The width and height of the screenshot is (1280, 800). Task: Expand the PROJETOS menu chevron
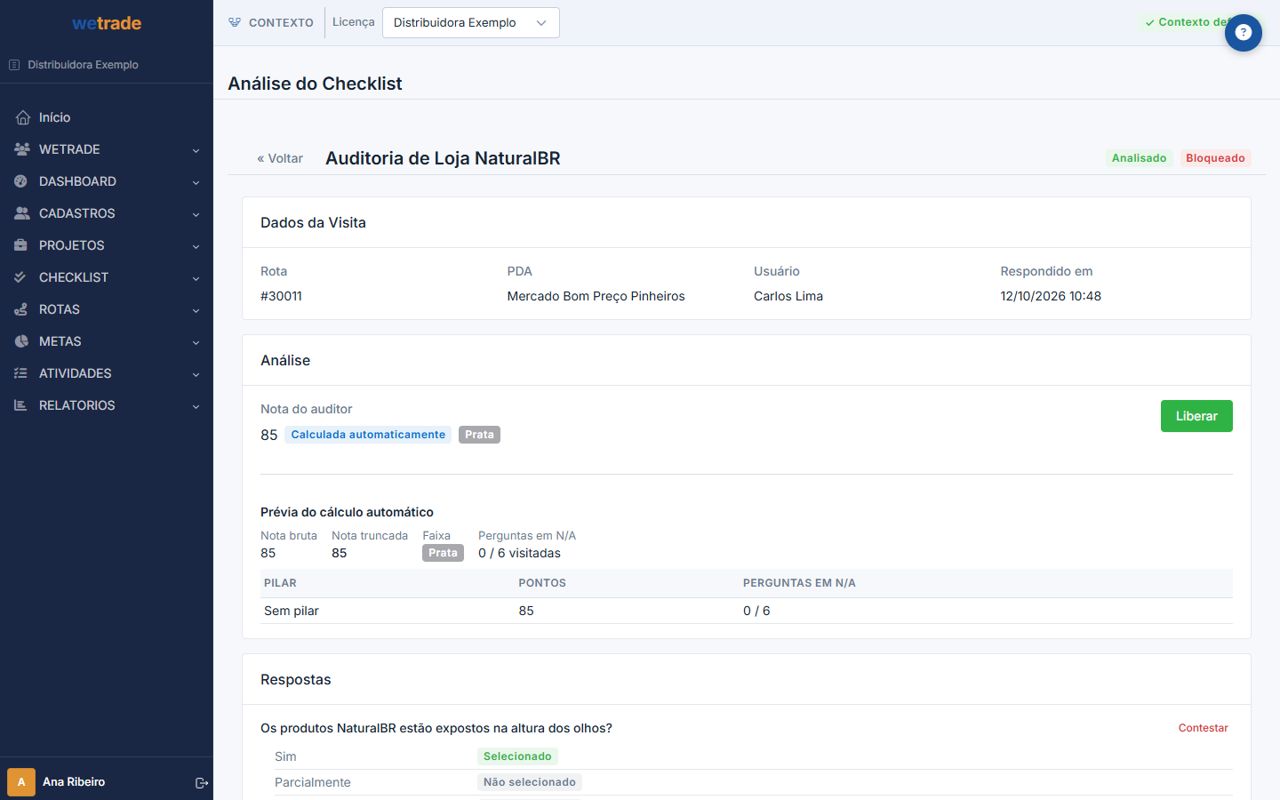(x=196, y=247)
